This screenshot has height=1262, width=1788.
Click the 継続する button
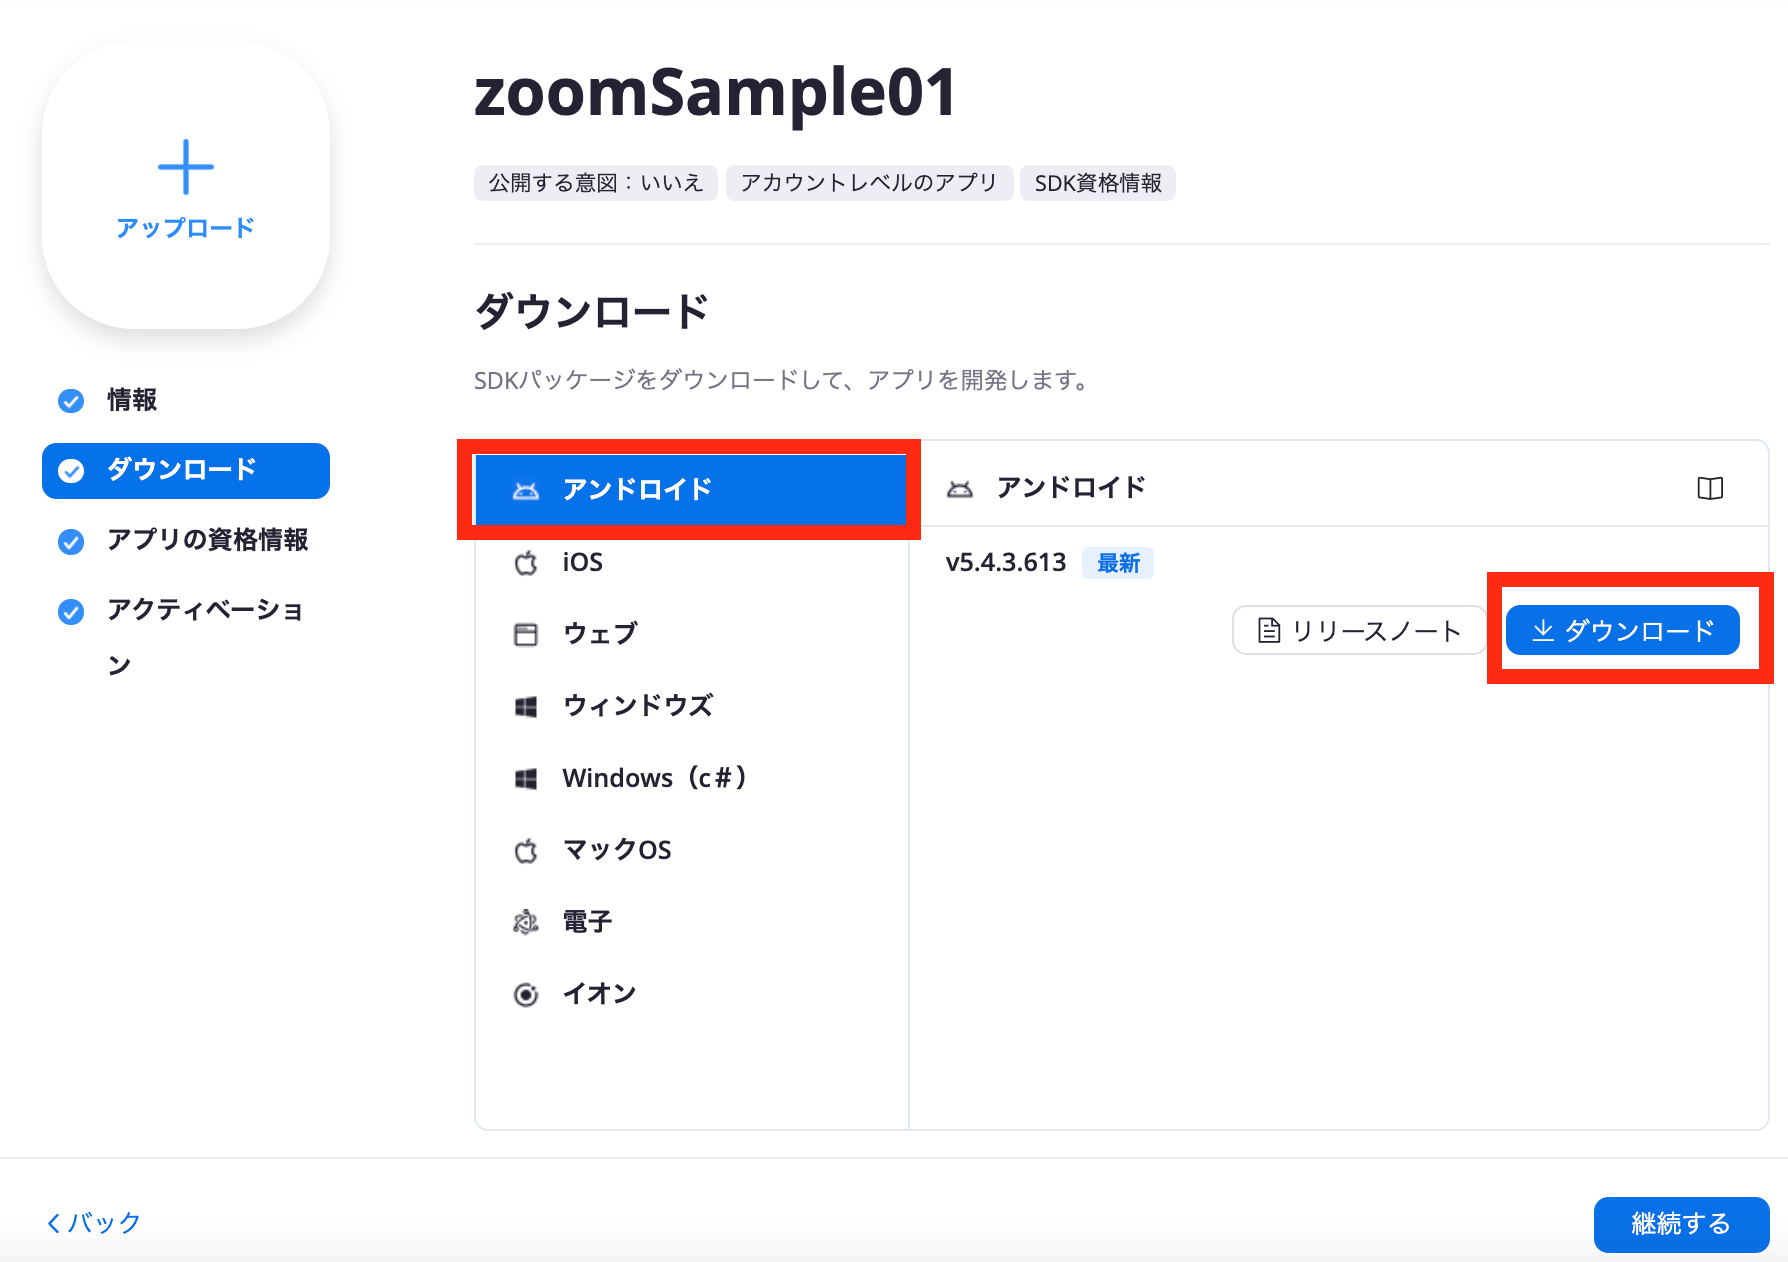pyautogui.click(x=1681, y=1224)
